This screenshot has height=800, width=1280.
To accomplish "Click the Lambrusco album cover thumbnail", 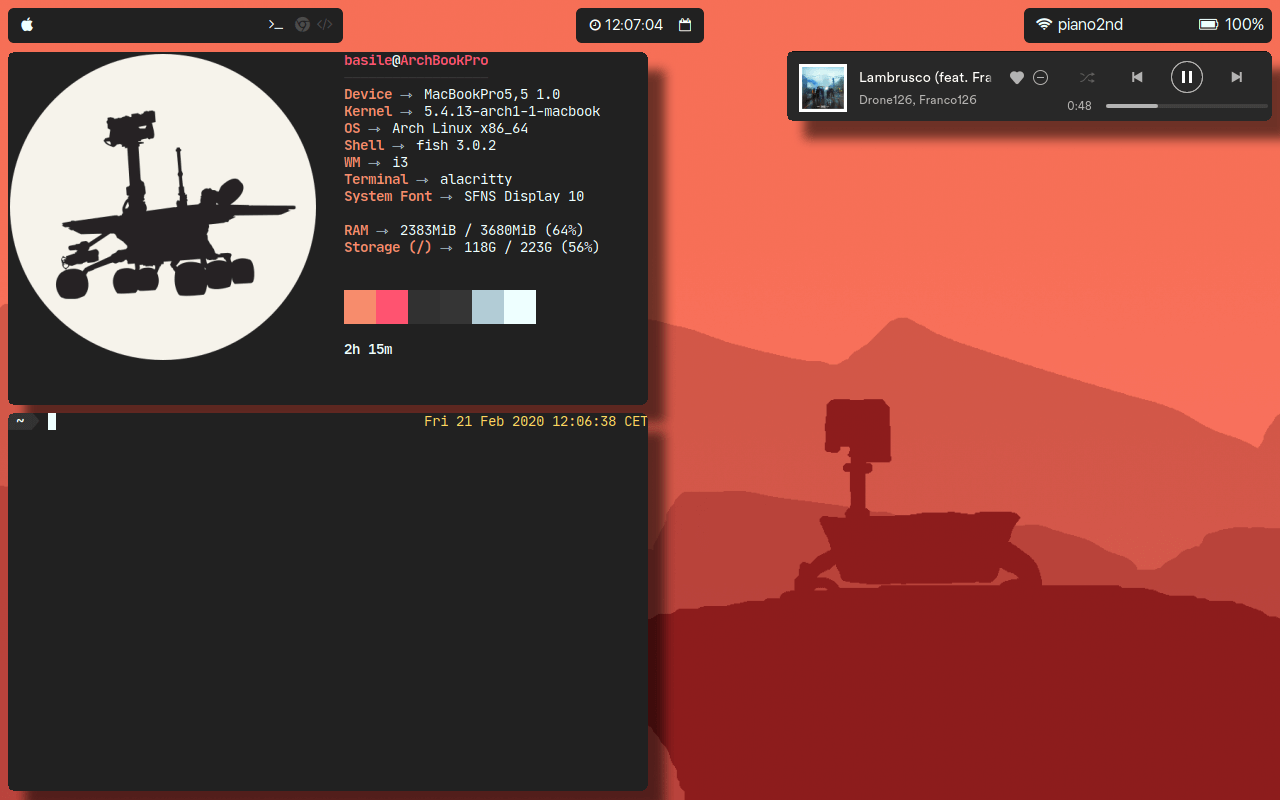I will pos(823,88).
